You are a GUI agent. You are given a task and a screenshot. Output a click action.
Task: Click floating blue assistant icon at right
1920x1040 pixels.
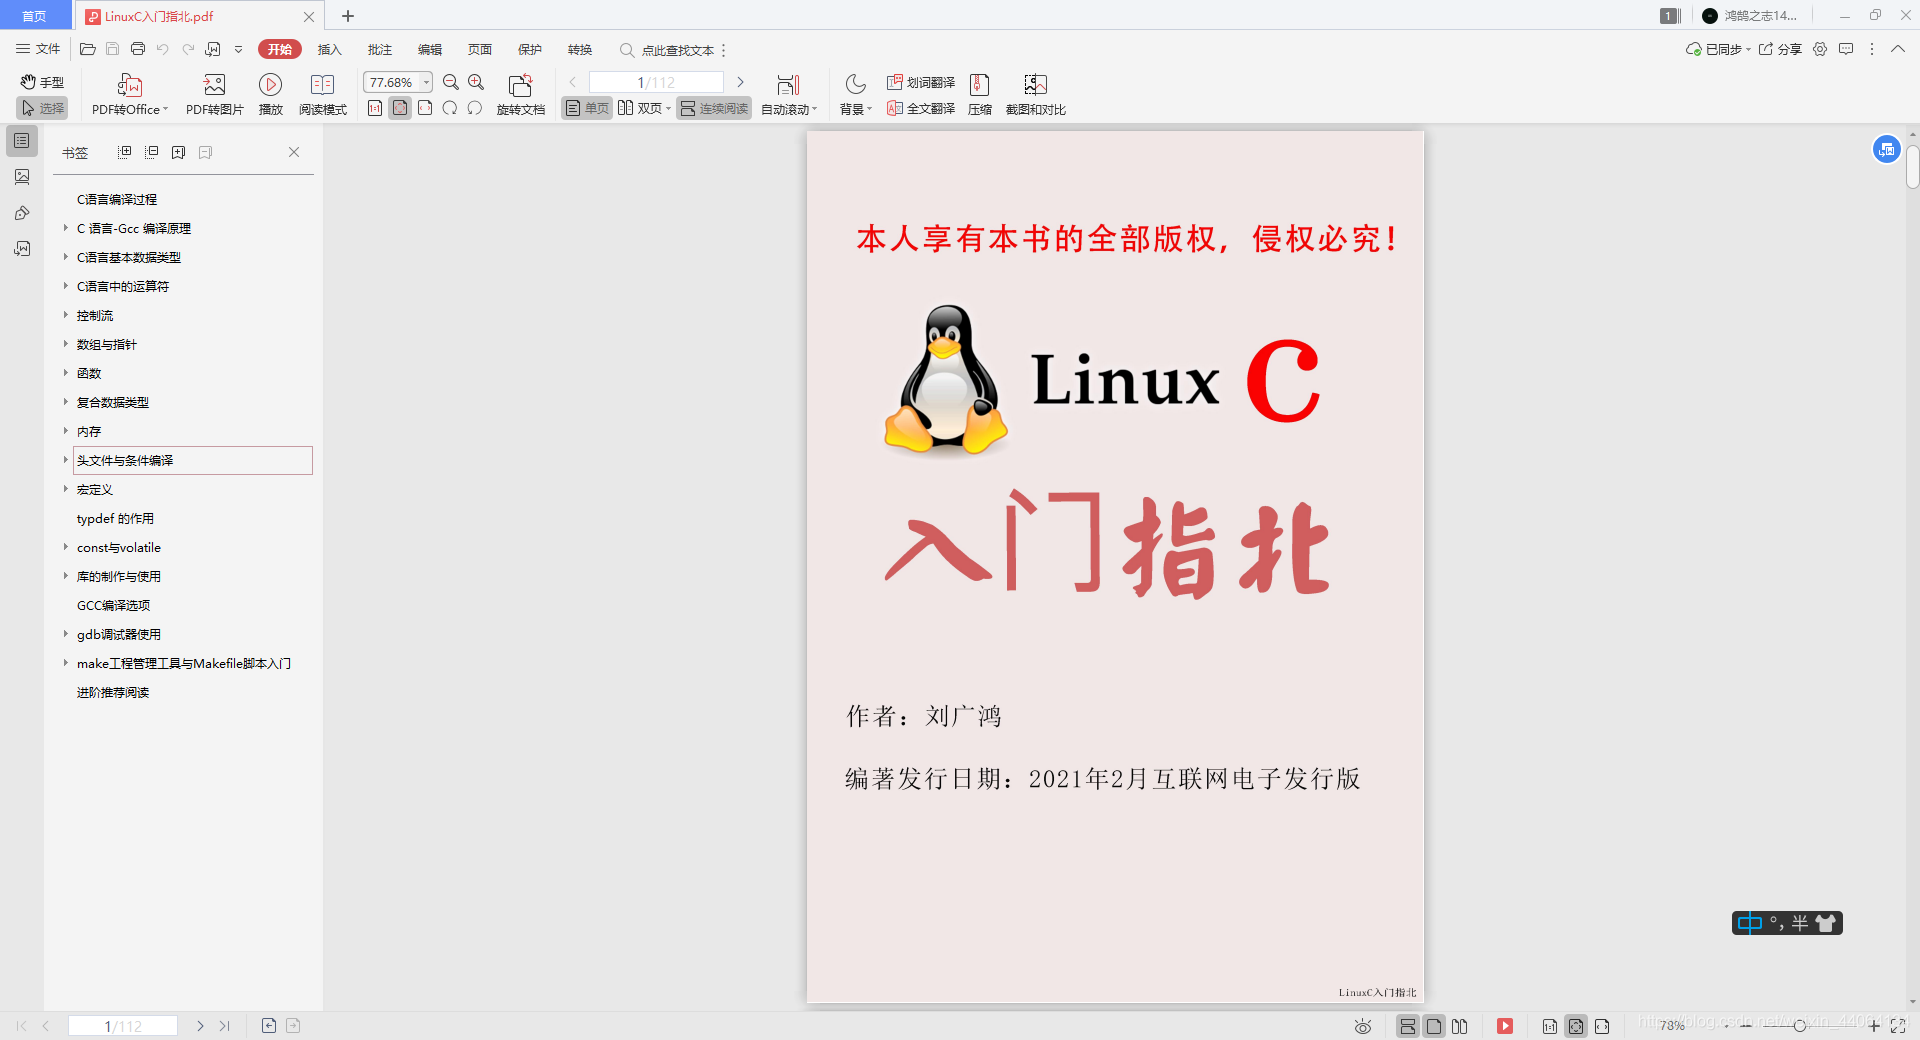pyautogui.click(x=1886, y=149)
